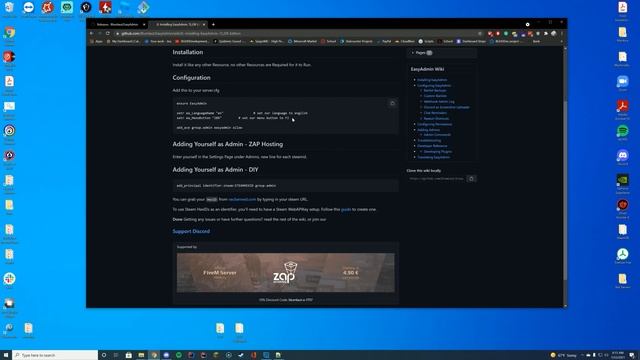Open the PayPal bookmark
This screenshot has width=640, height=360.
click(x=384, y=41)
